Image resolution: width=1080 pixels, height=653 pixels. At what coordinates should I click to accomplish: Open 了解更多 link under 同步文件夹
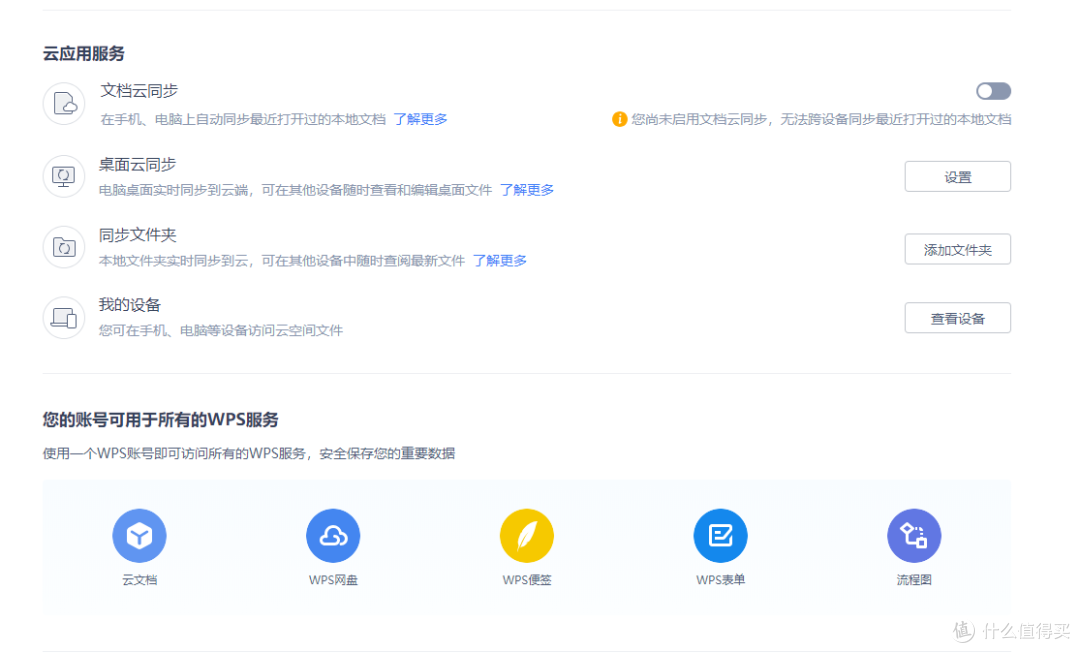point(500,260)
